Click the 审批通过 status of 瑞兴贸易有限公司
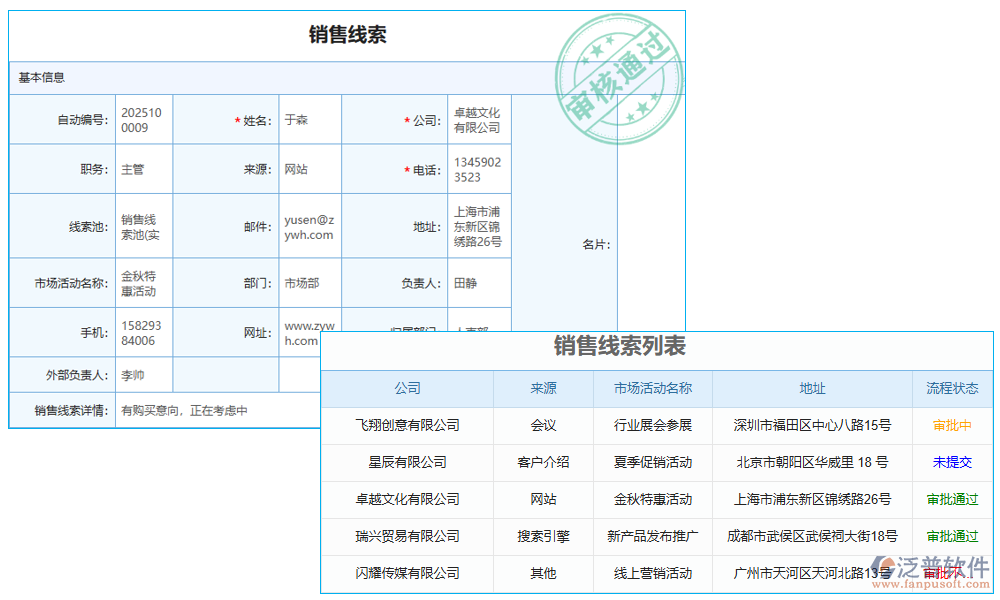This screenshot has width=1000, height=600. click(x=952, y=536)
